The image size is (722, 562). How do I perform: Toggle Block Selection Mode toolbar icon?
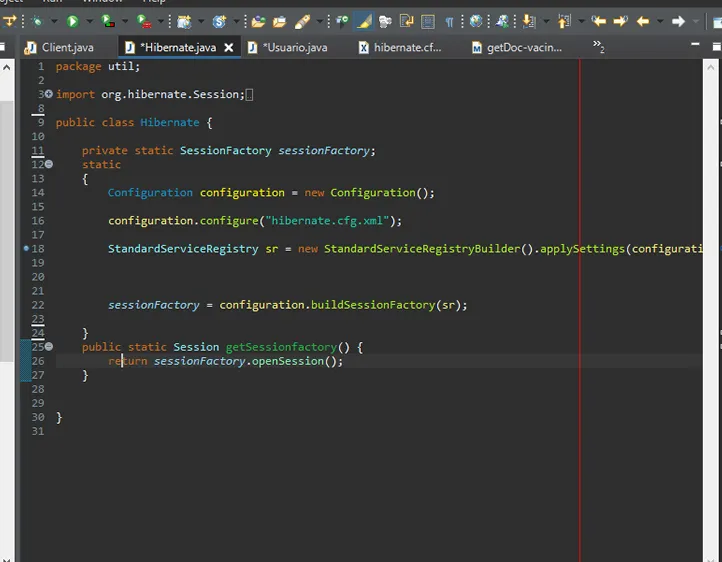pyautogui.click(x=428, y=21)
